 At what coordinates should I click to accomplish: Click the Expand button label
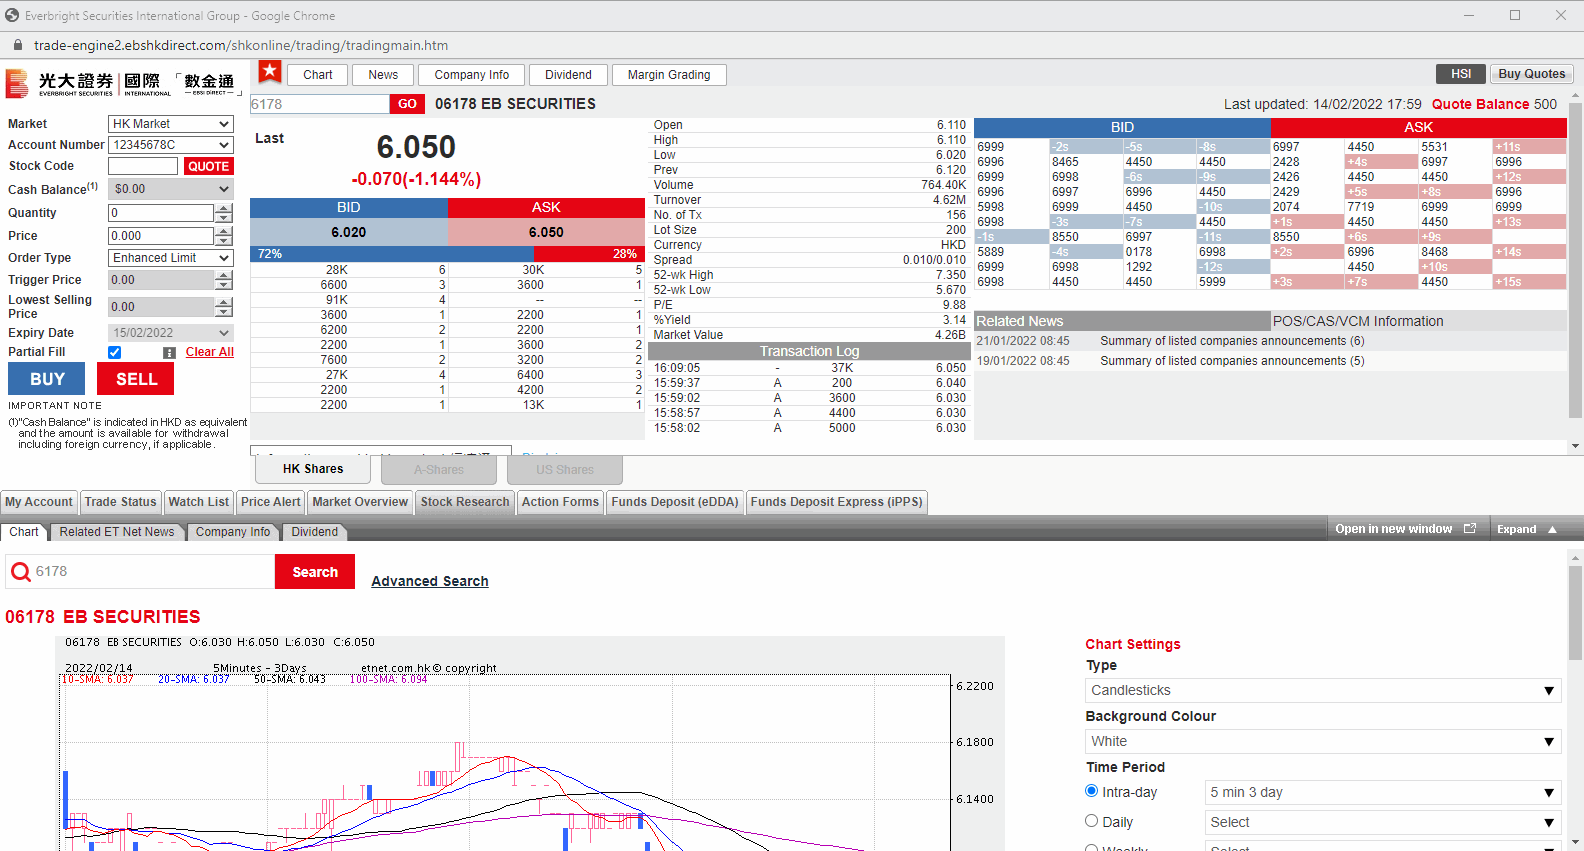pyautogui.click(x=1516, y=530)
